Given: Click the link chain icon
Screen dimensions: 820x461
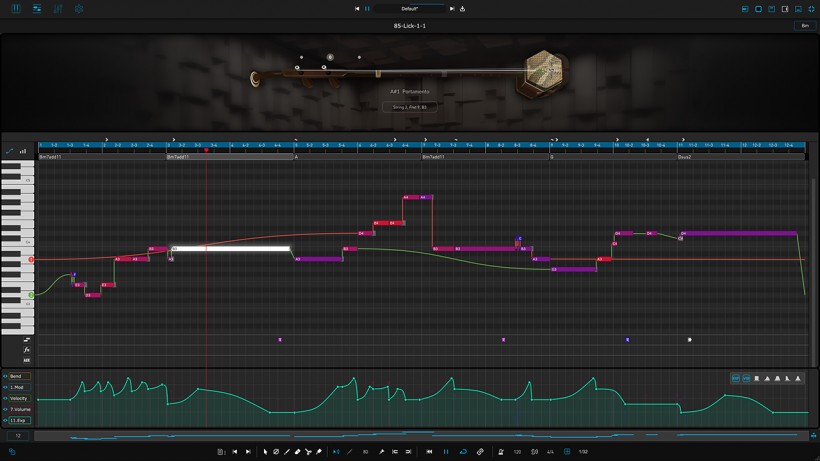Looking at the screenshot, I should click(x=480, y=452).
